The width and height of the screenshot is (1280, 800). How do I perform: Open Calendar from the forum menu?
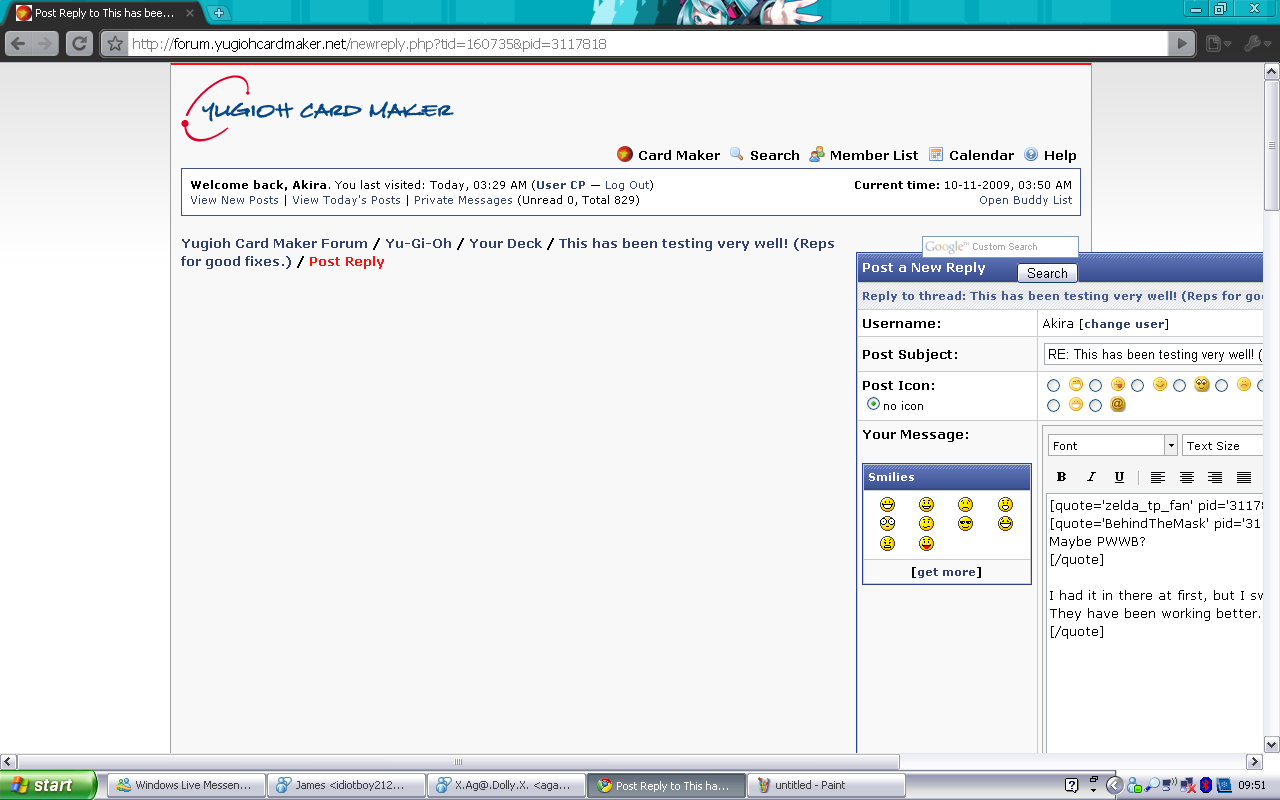click(980, 155)
